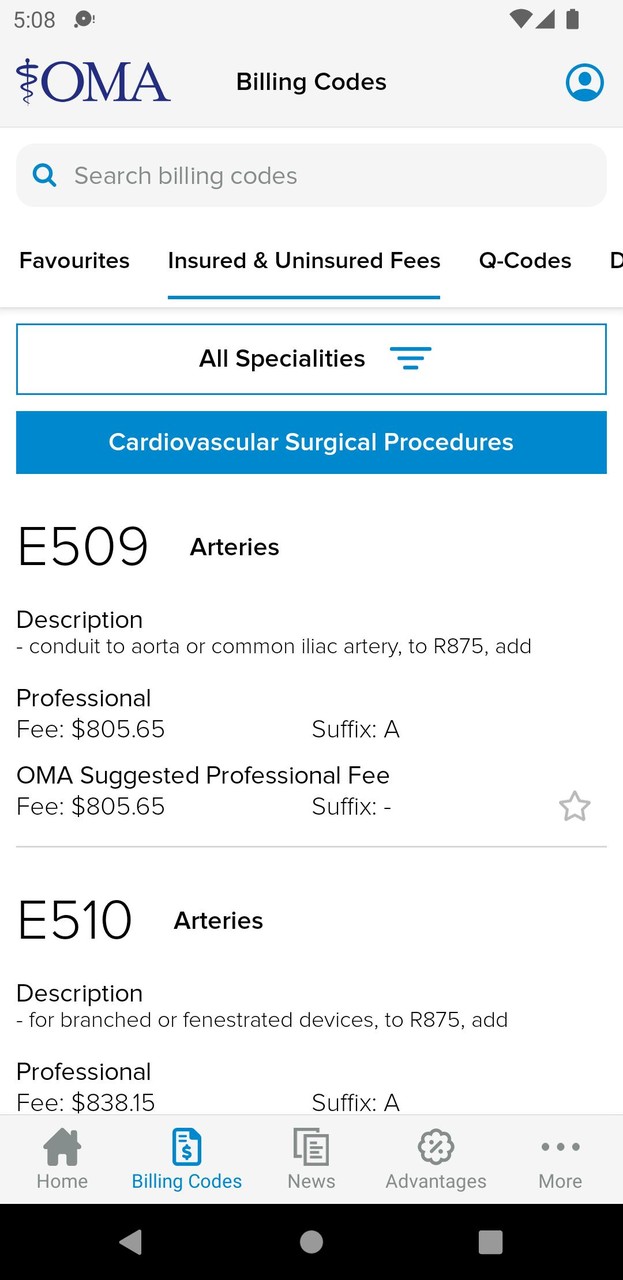Switch to the Q-Codes tab
The height and width of the screenshot is (1280, 623).
(525, 261)
